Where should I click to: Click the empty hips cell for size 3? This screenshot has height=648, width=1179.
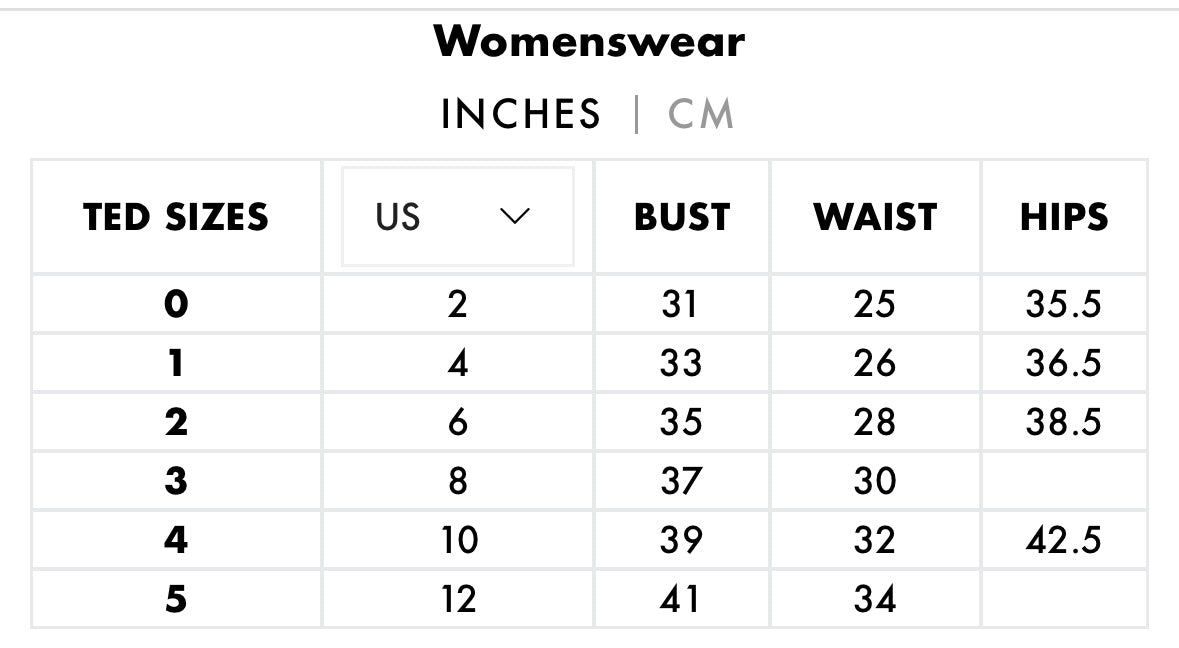point(1063,481)
